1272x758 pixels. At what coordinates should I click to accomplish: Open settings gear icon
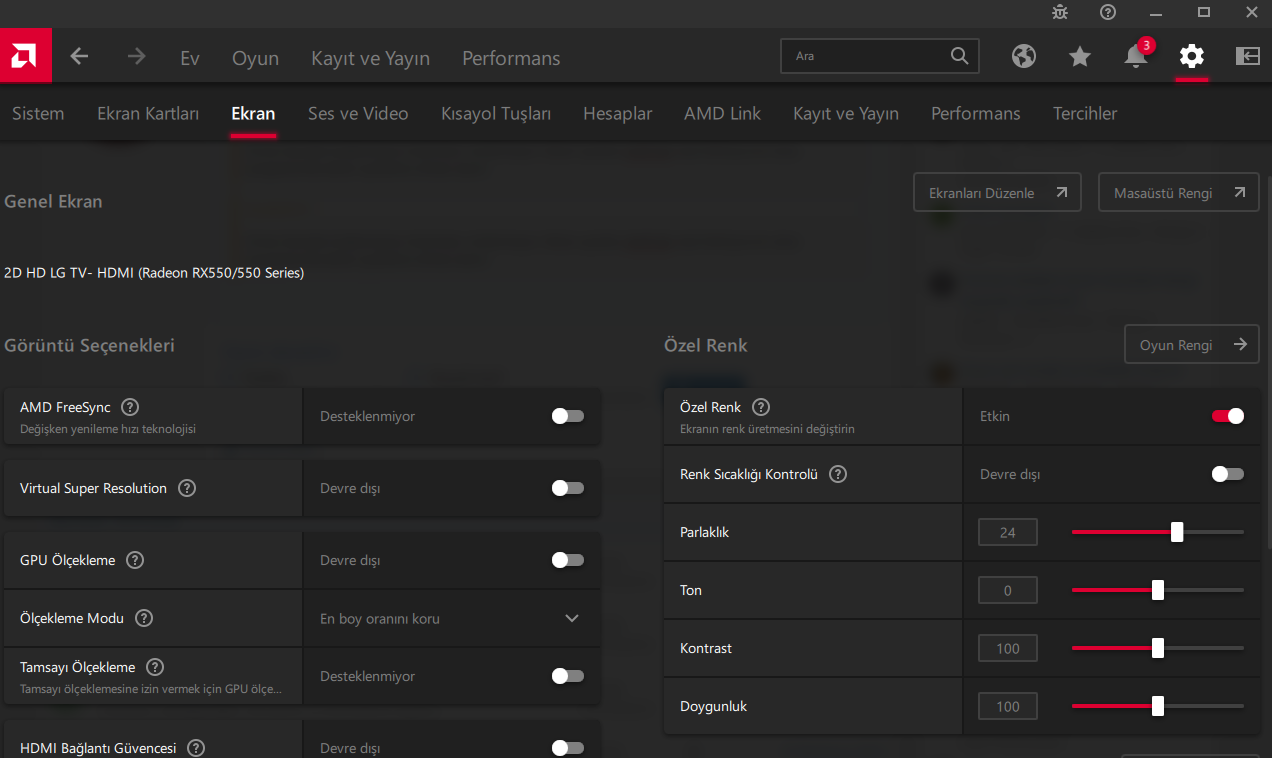click(x=1191, y=56)
